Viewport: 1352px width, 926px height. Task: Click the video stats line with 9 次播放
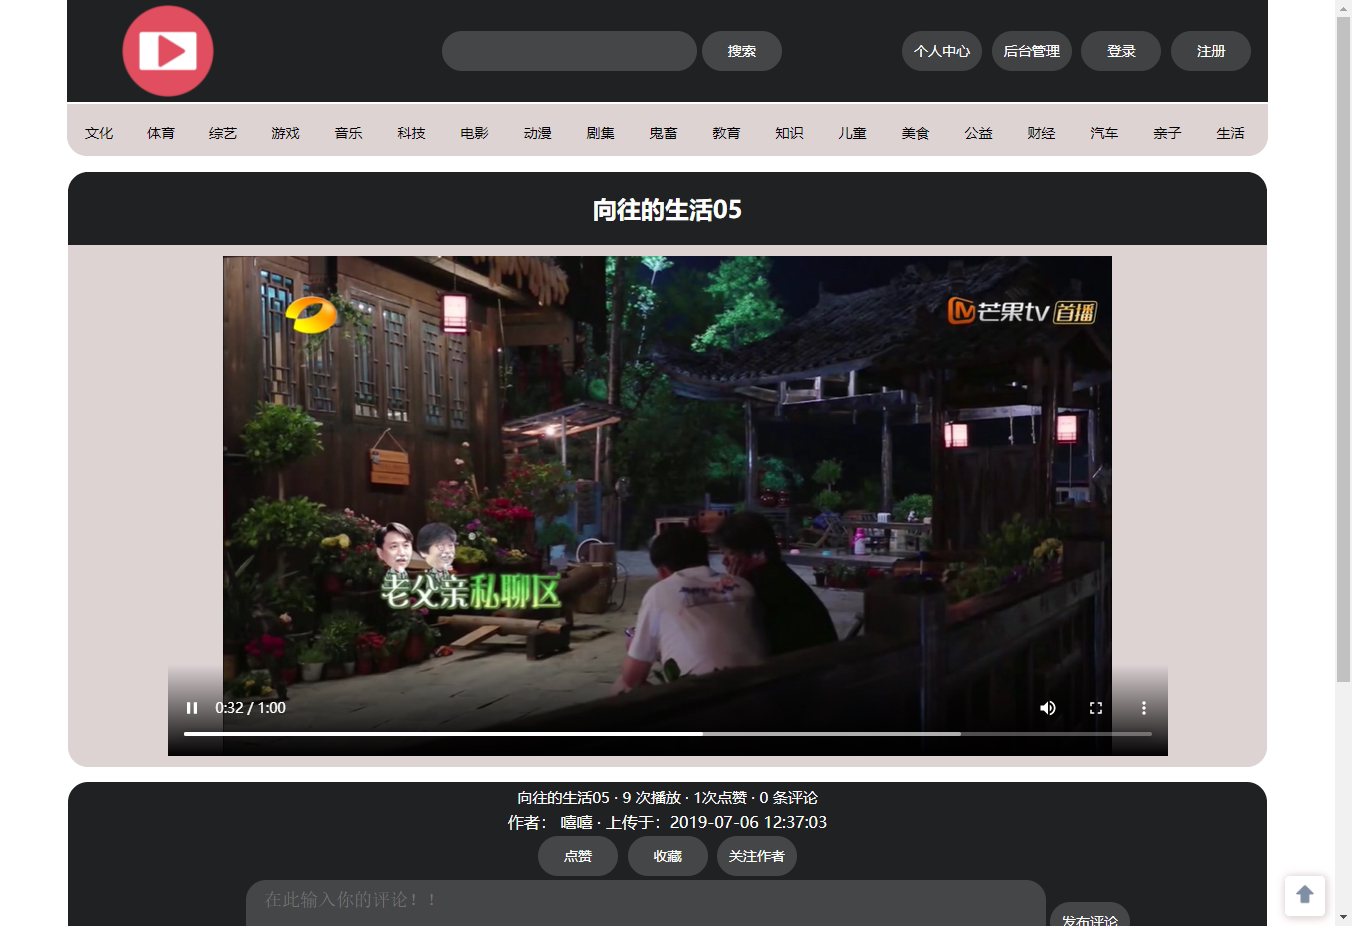point(668,798)
